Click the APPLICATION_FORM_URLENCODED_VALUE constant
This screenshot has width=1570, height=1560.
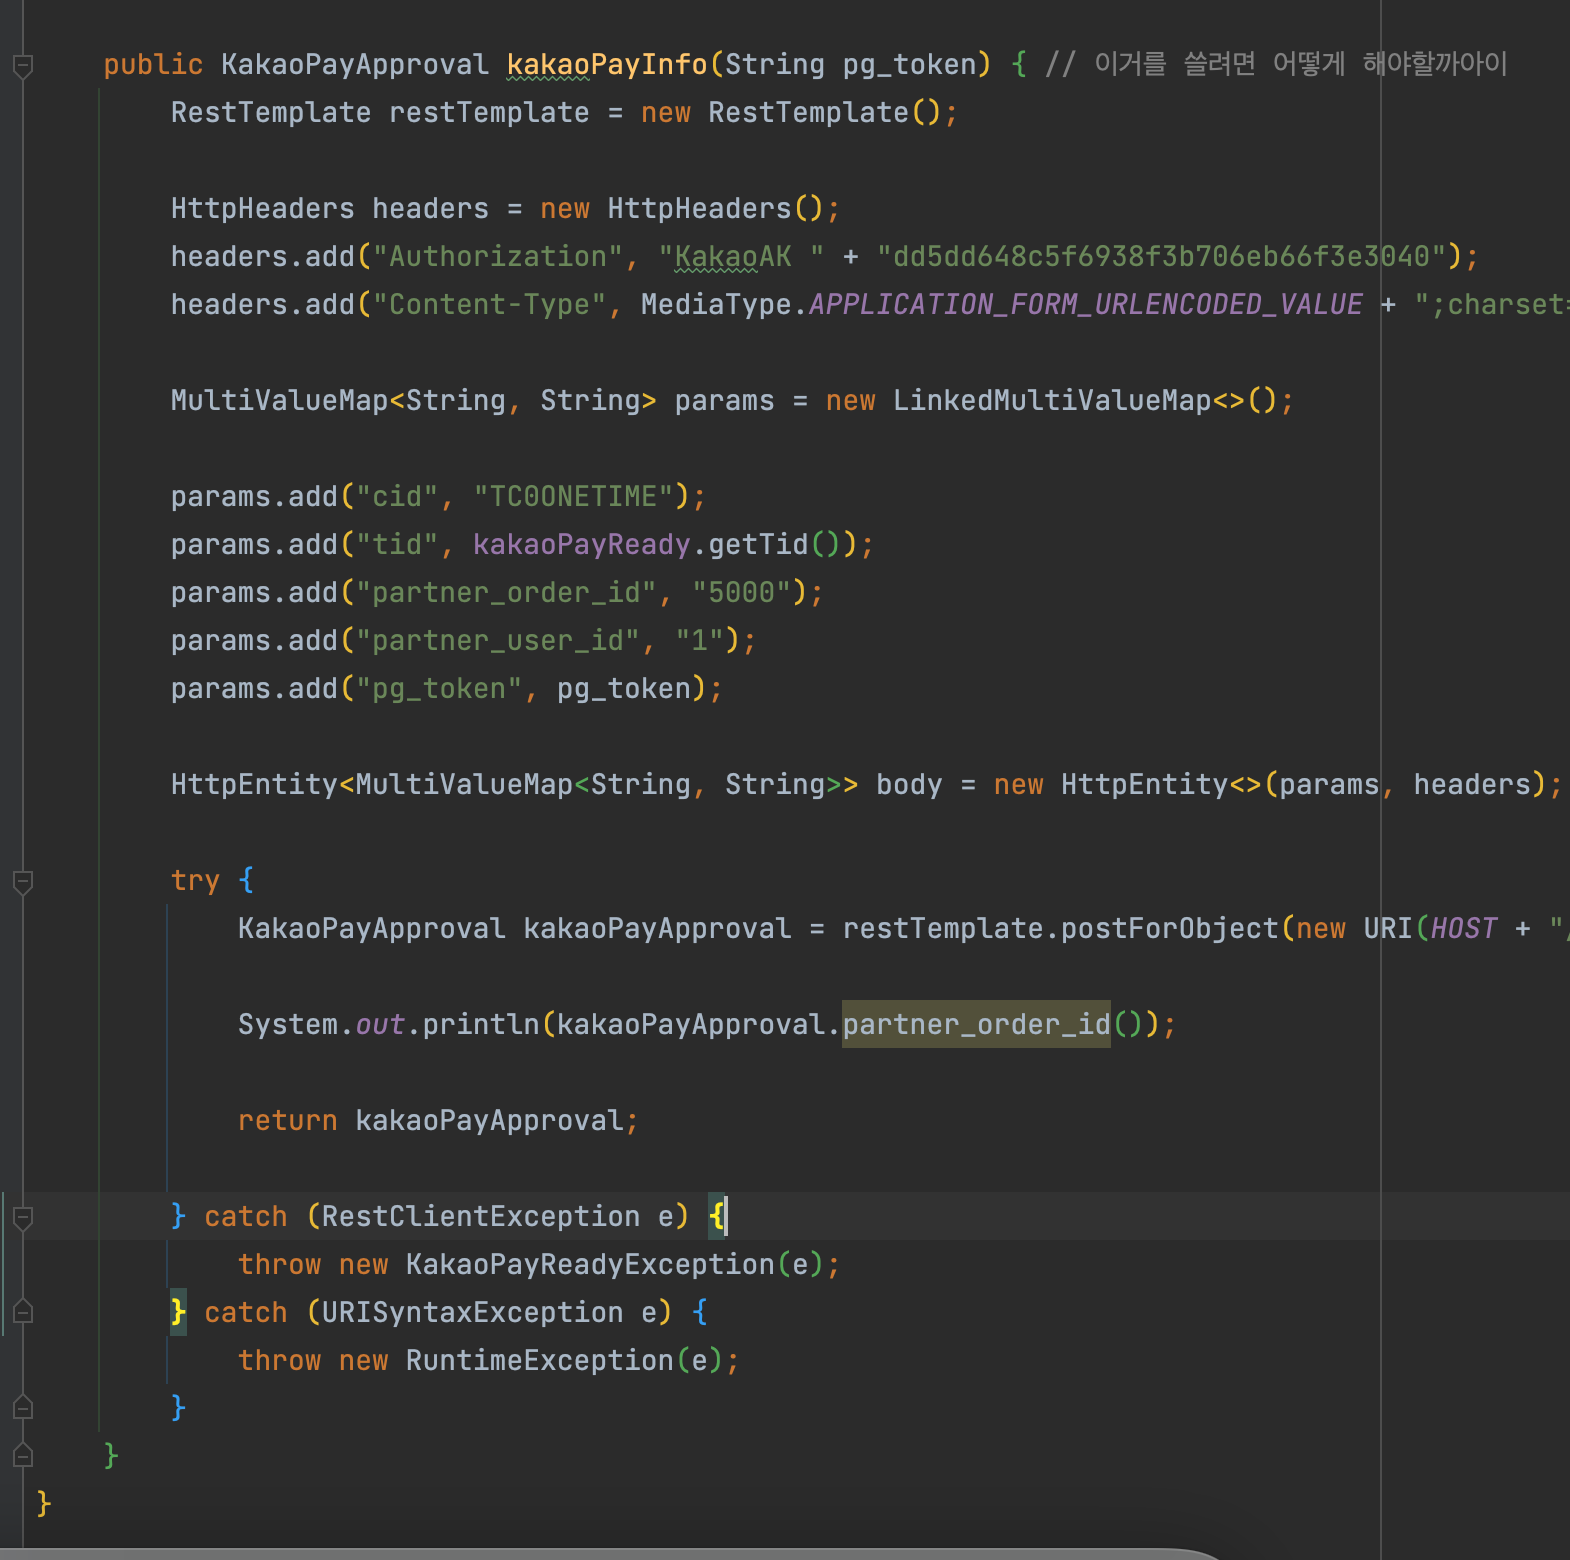point(1086,304)
